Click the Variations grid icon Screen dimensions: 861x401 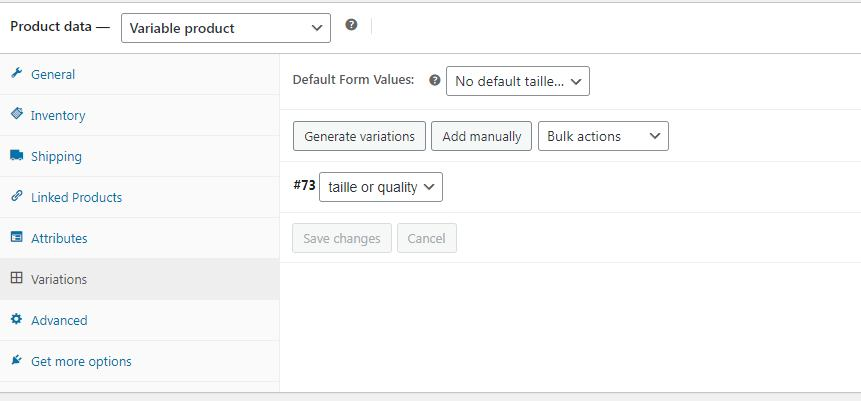[x=16, y=279]
